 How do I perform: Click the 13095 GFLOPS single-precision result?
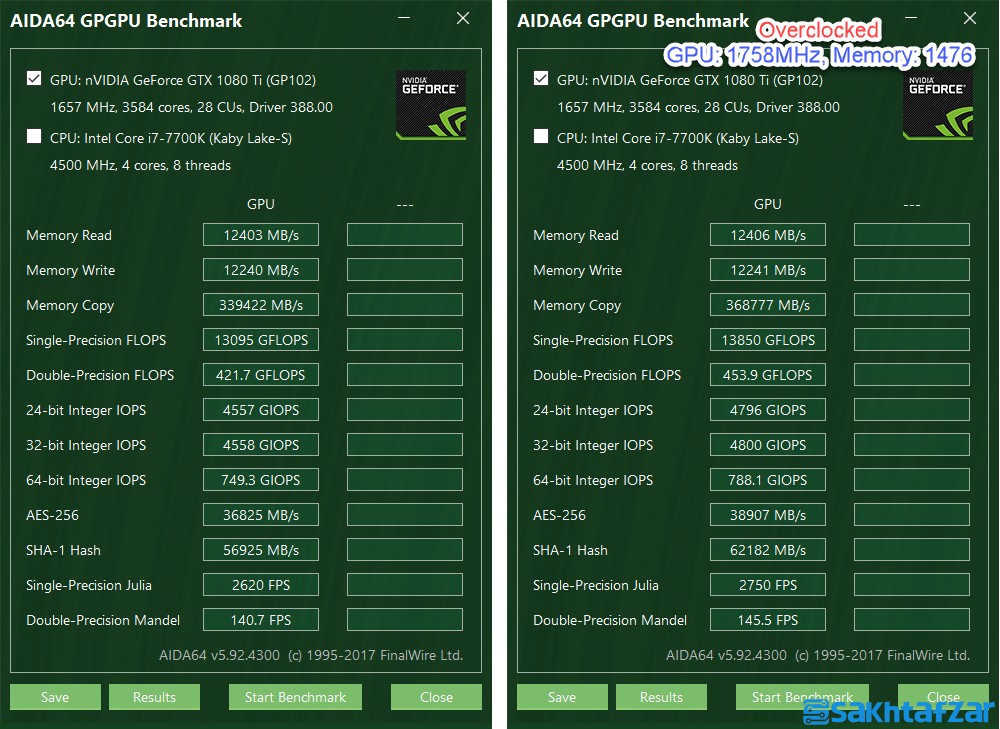pyautogui.click(x=261, y=340)
